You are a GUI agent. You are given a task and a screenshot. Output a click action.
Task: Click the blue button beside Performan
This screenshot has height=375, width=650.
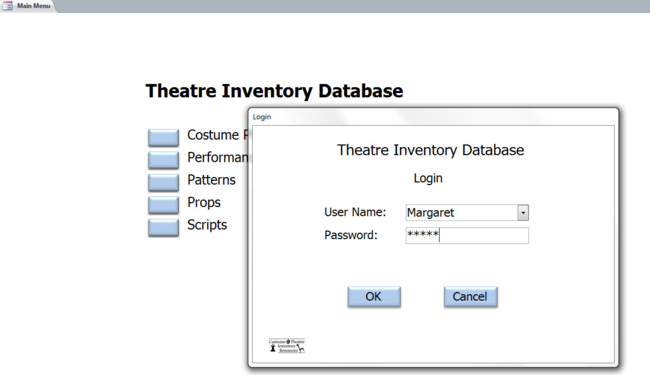pos(163,160)
